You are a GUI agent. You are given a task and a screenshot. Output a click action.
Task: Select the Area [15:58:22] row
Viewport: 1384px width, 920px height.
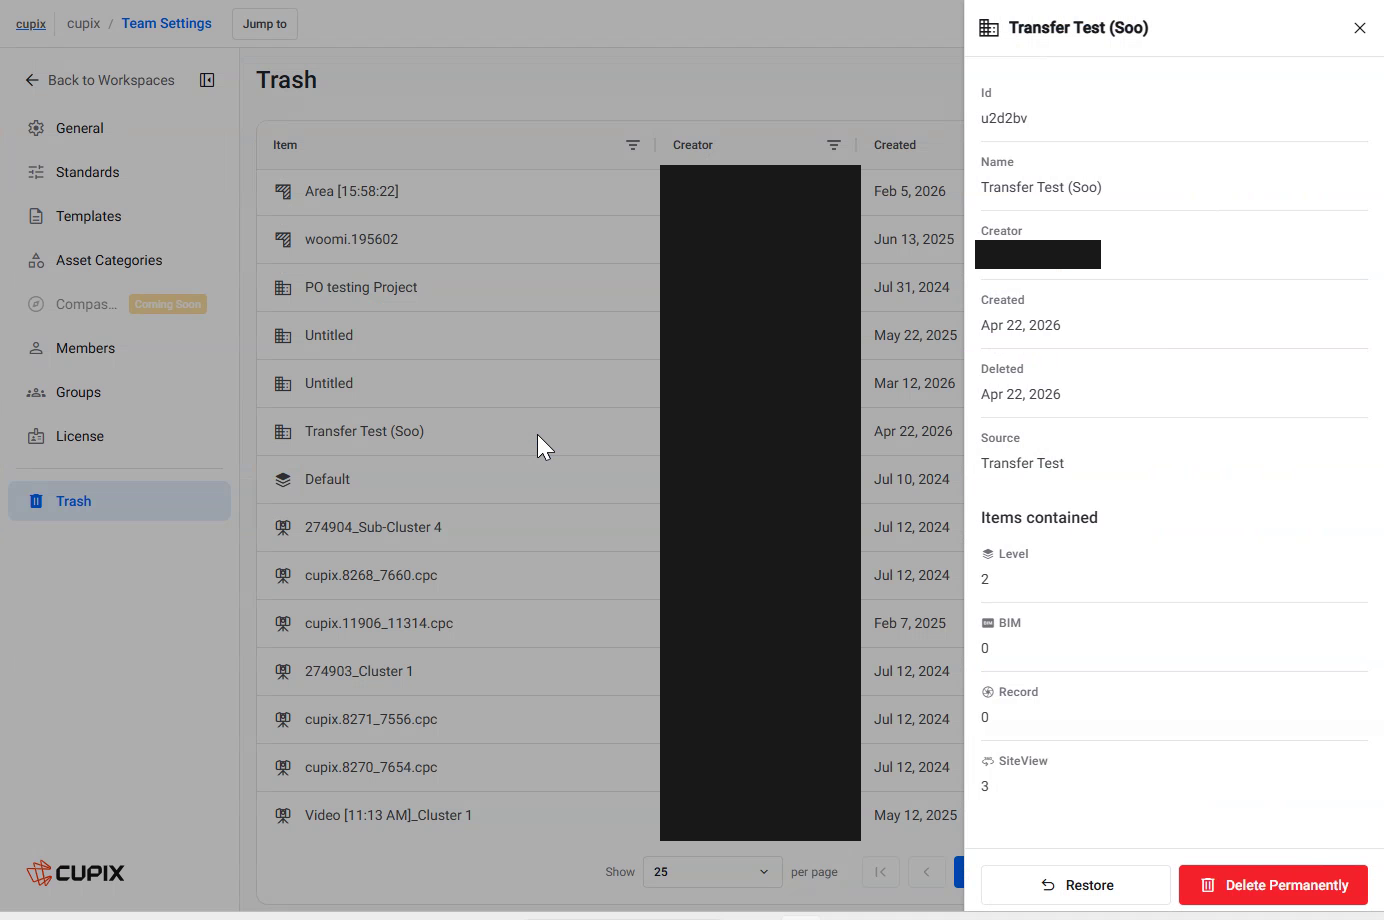(x=610, y=191)
